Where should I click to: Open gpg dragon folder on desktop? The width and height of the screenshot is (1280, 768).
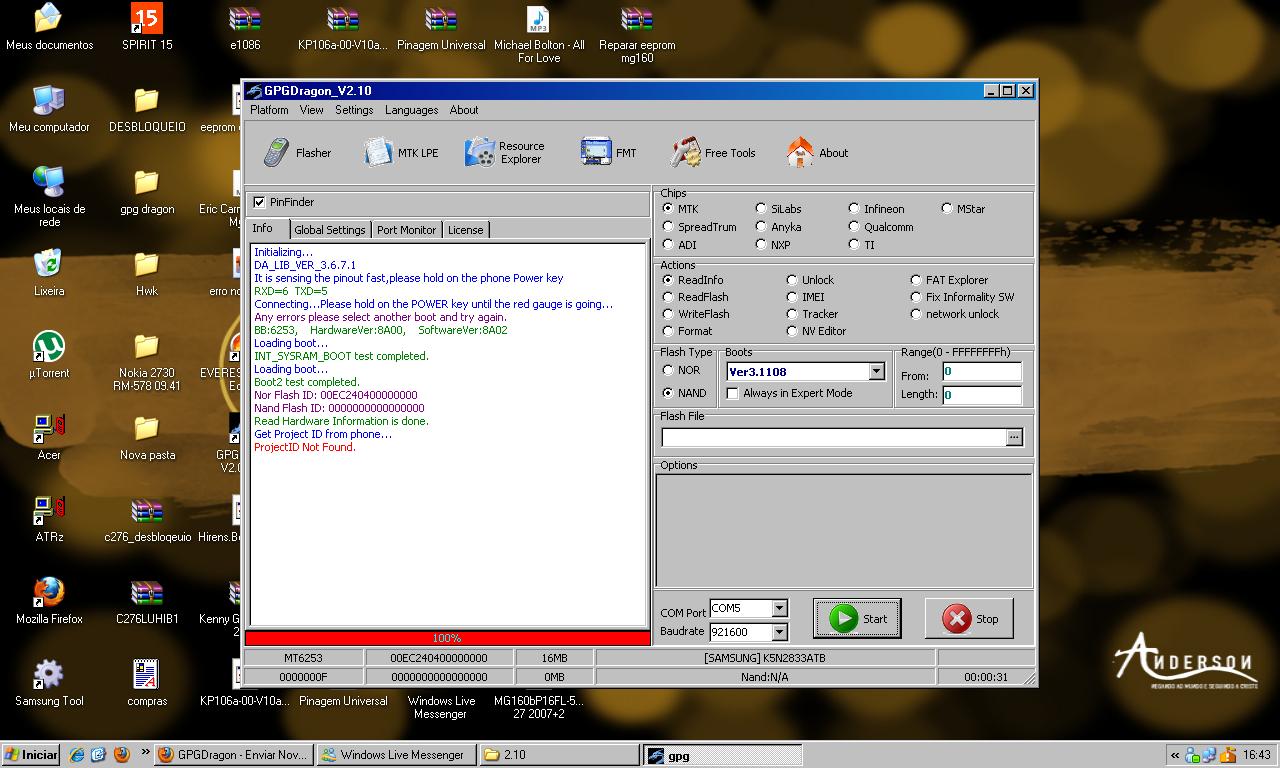click(x=147, y=192)
